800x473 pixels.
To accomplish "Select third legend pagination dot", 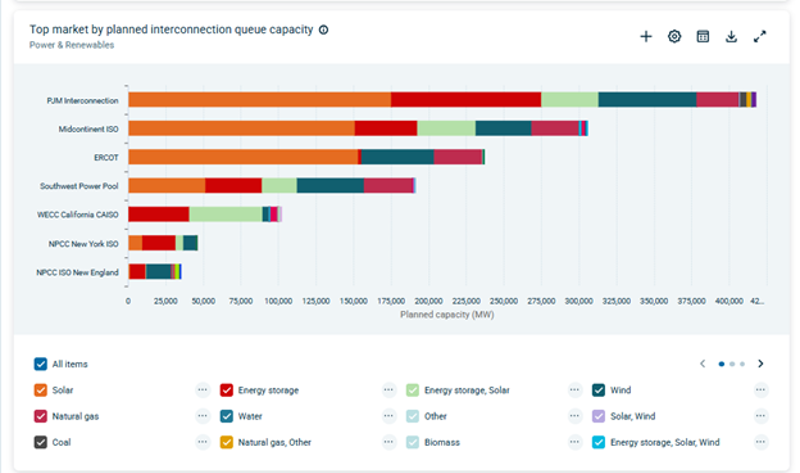I will [742, 364].
